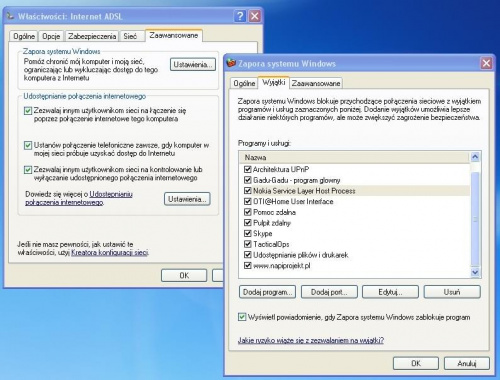Click the Nazwa column header

click(355, 157)
